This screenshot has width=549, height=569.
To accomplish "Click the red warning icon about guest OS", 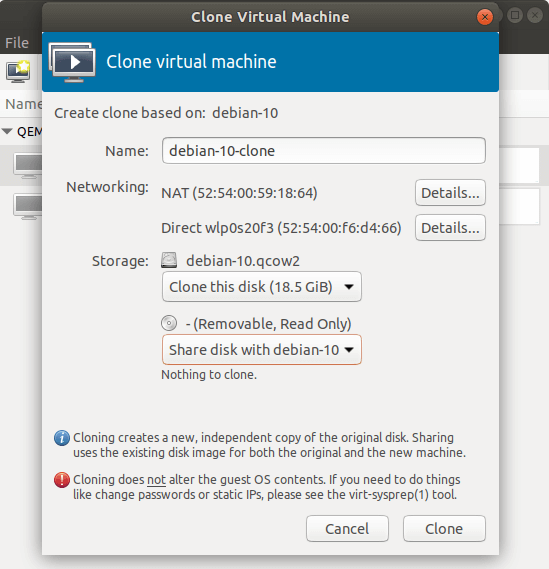I will point(62,480).
